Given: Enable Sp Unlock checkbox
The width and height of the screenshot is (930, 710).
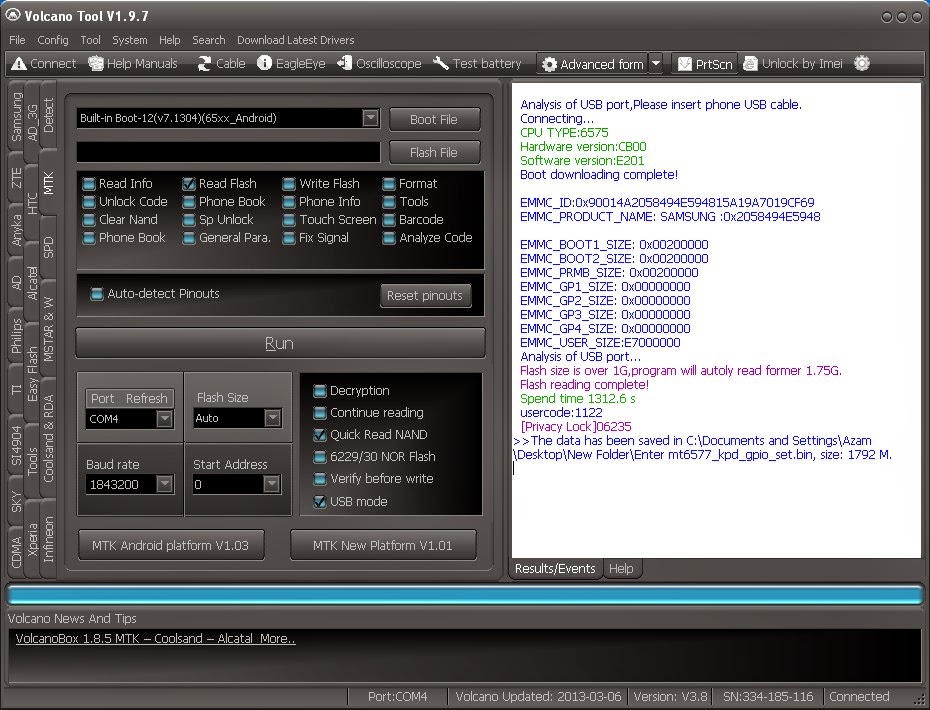Looking at the screenshot, I should [189, 220].
